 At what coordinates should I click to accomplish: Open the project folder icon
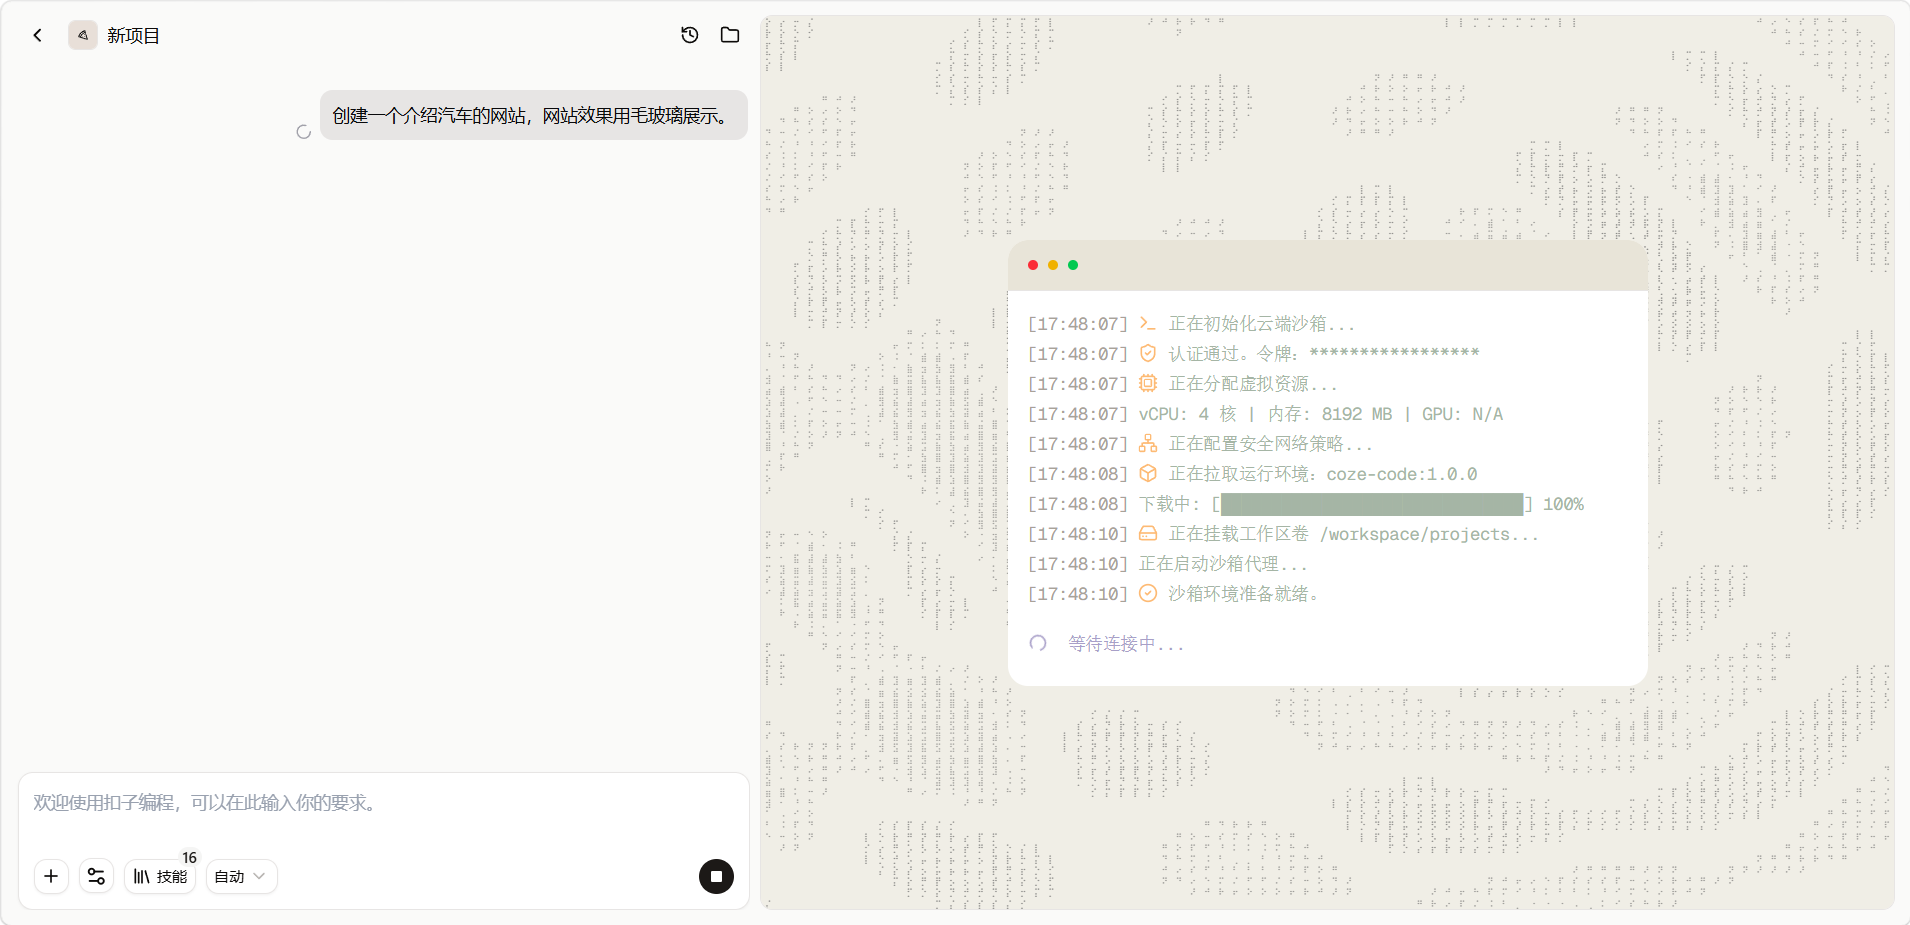[x=730, y=35]
